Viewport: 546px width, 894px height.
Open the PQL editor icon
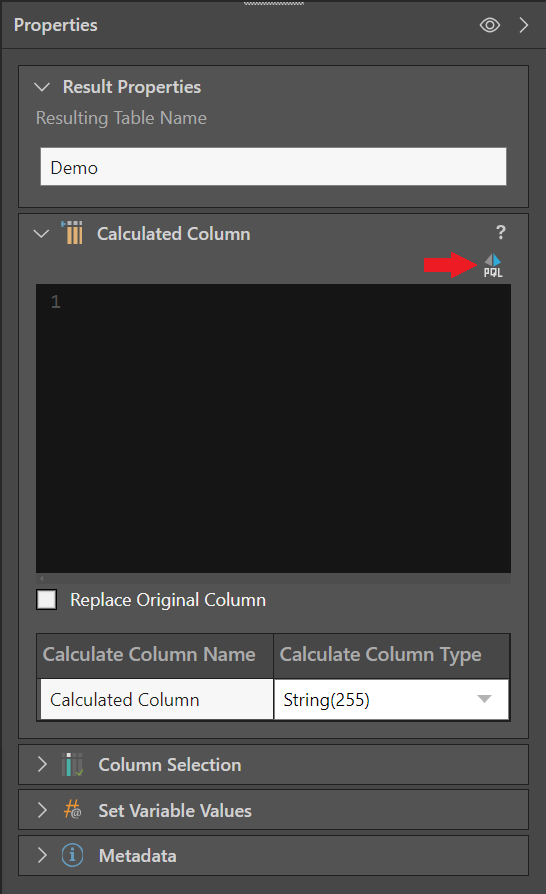tap(493, 266)
